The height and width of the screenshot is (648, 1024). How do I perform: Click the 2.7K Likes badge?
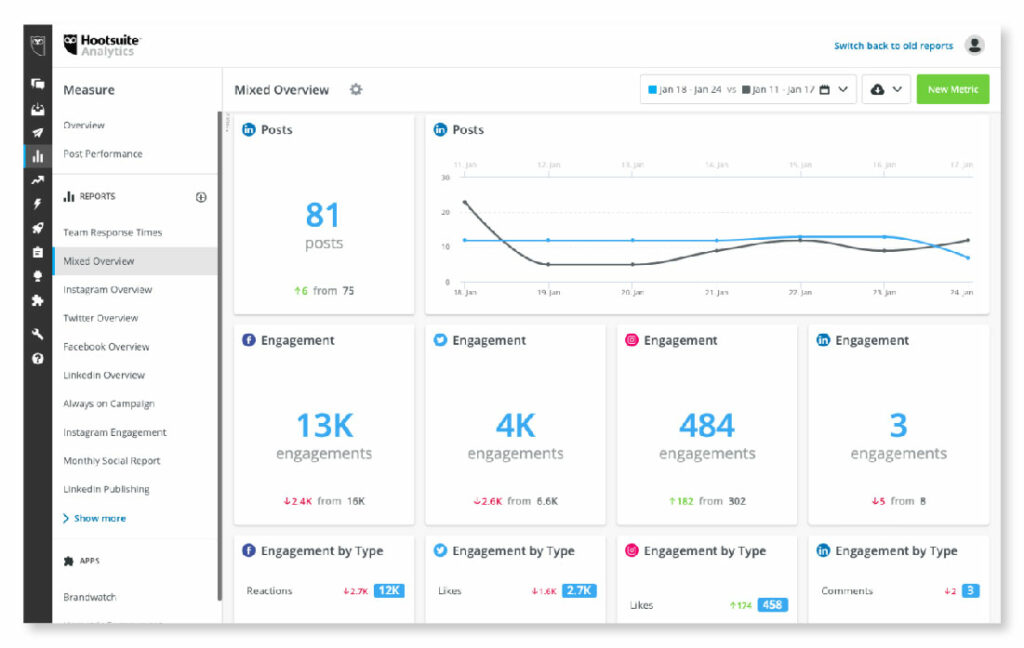579,591
